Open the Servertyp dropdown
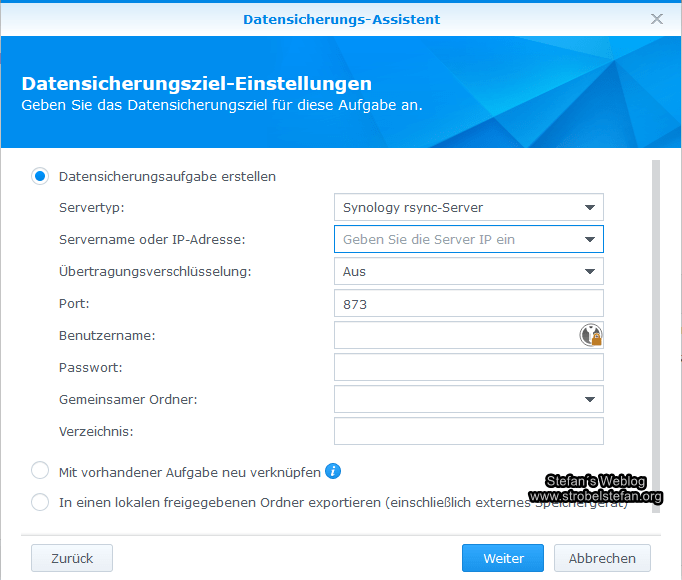 point(469,207)
